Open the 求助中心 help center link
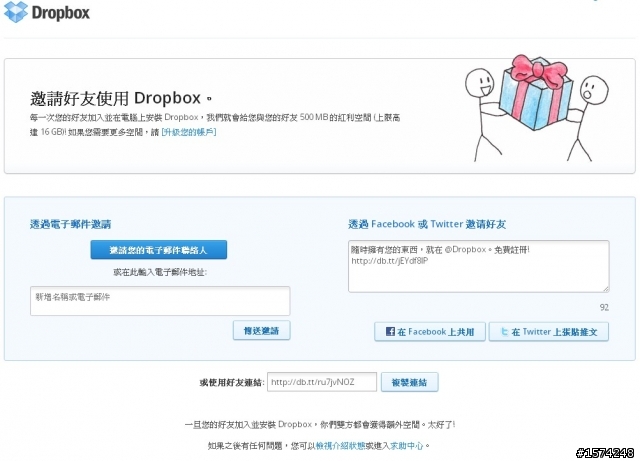Image resolution: width=640 pixels, height=461 pixels. [x=407, y=445]
